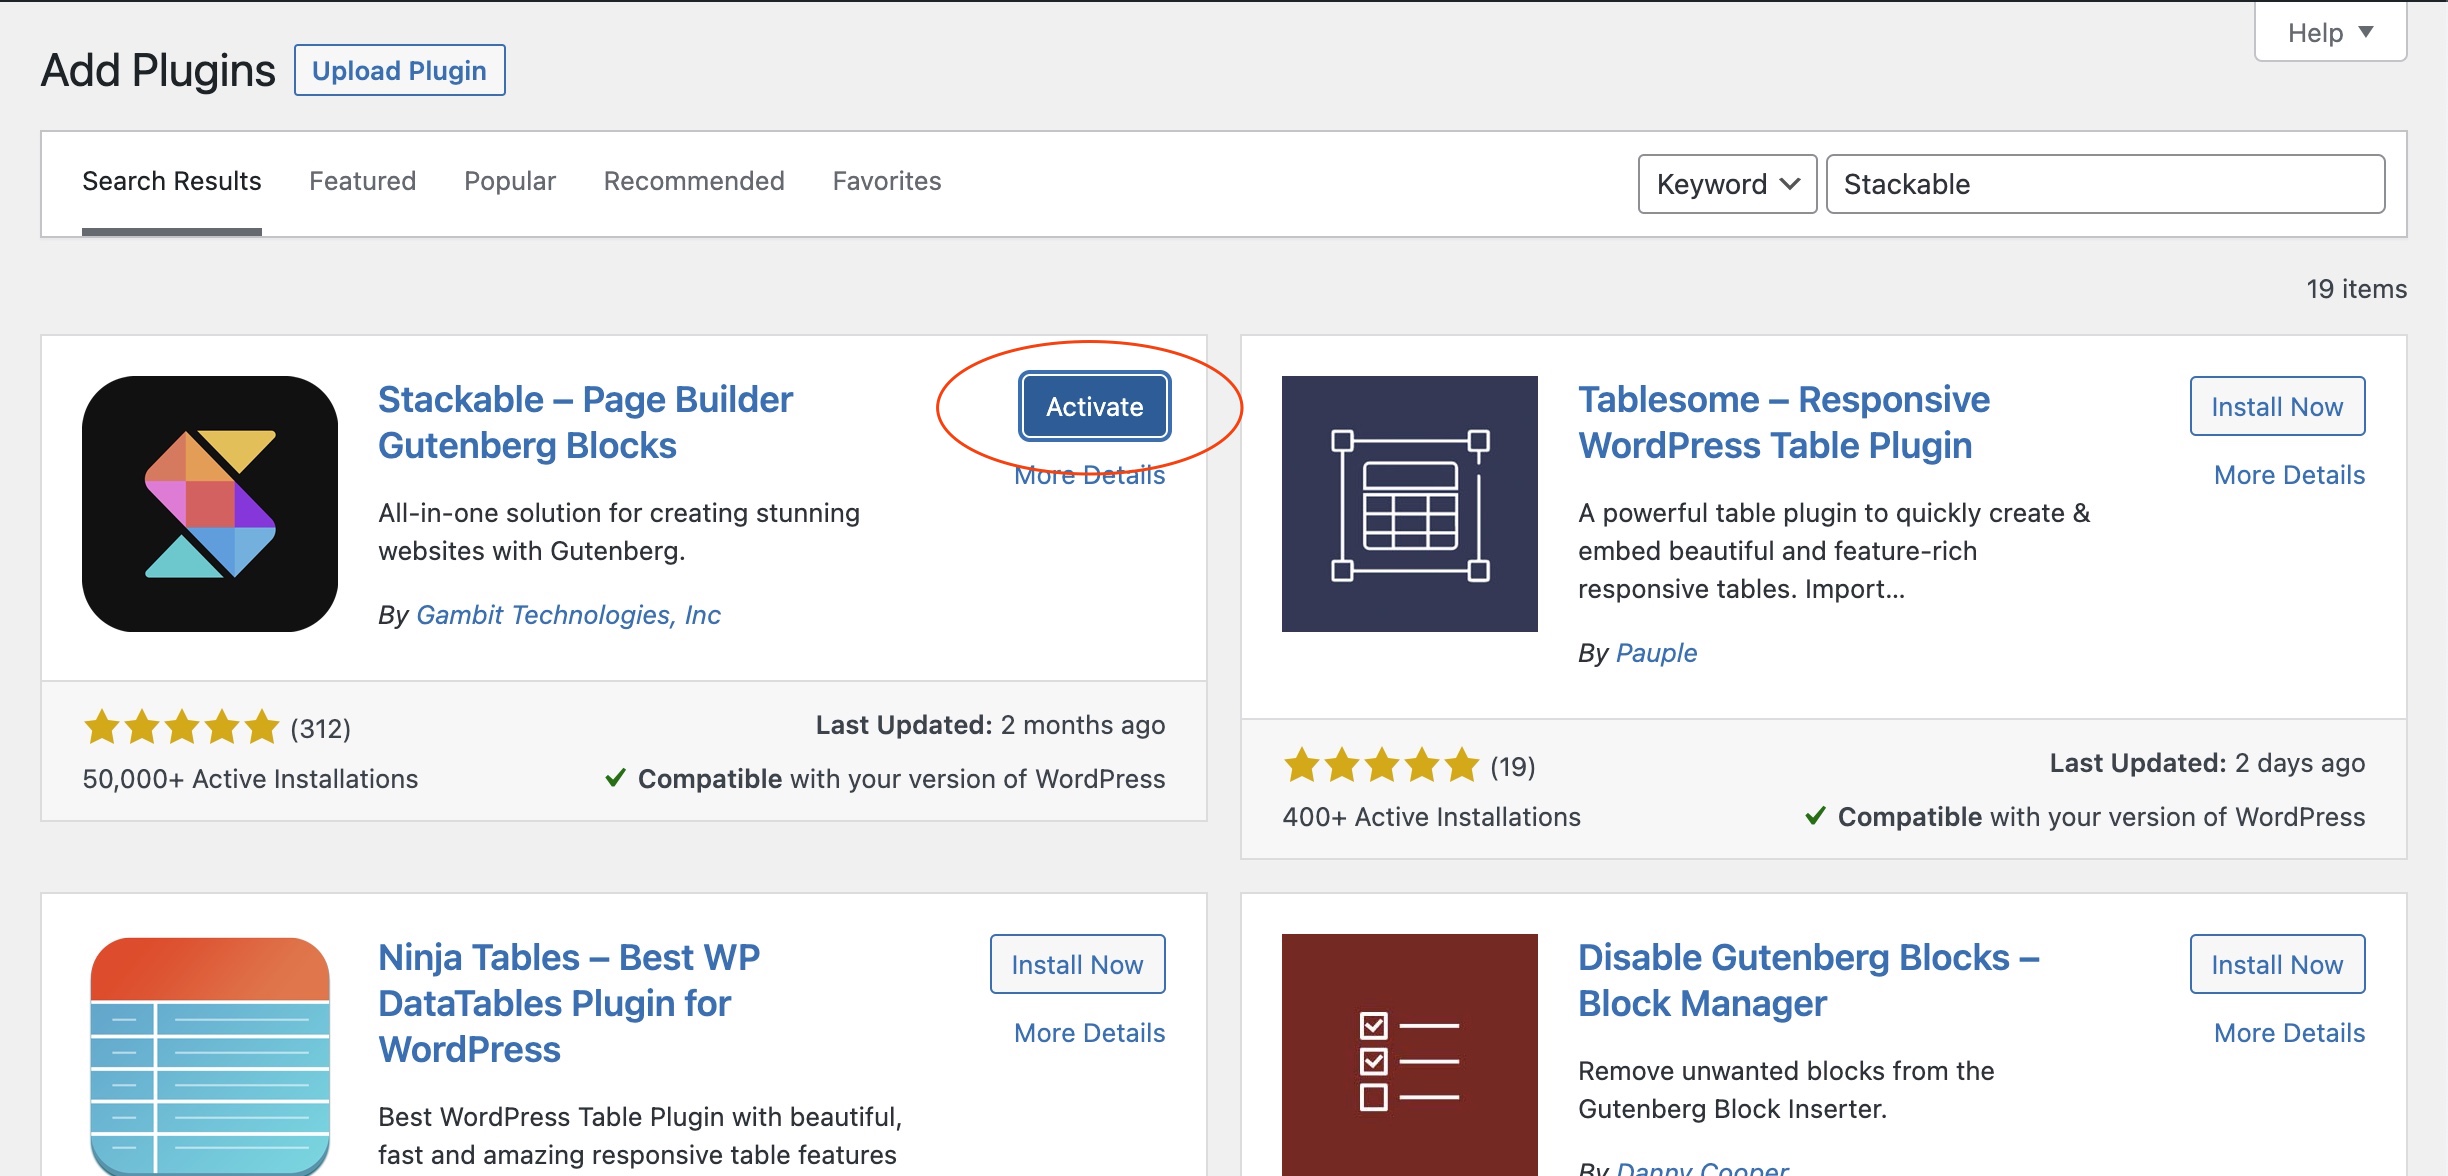Open author link Pauple
The image size is (2448, 1176).
[x=1656, y=653]
